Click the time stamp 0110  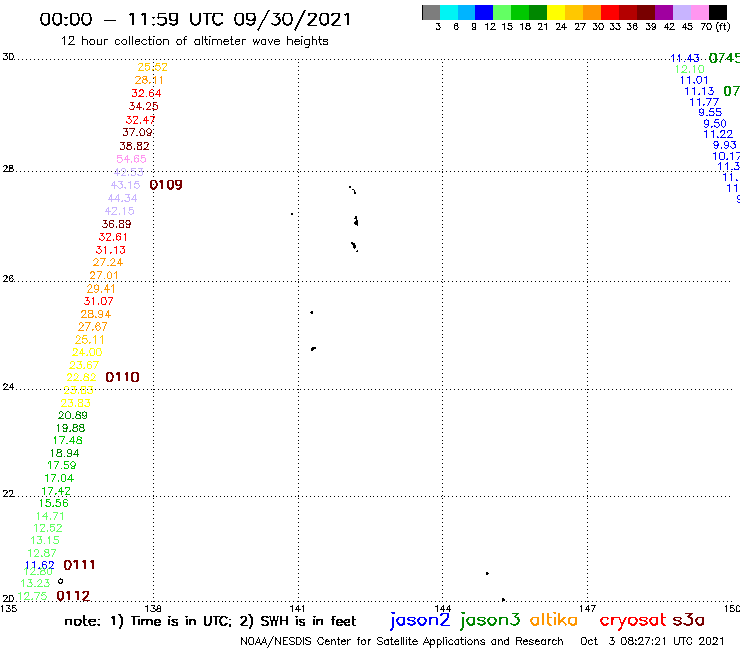point(122,377)
